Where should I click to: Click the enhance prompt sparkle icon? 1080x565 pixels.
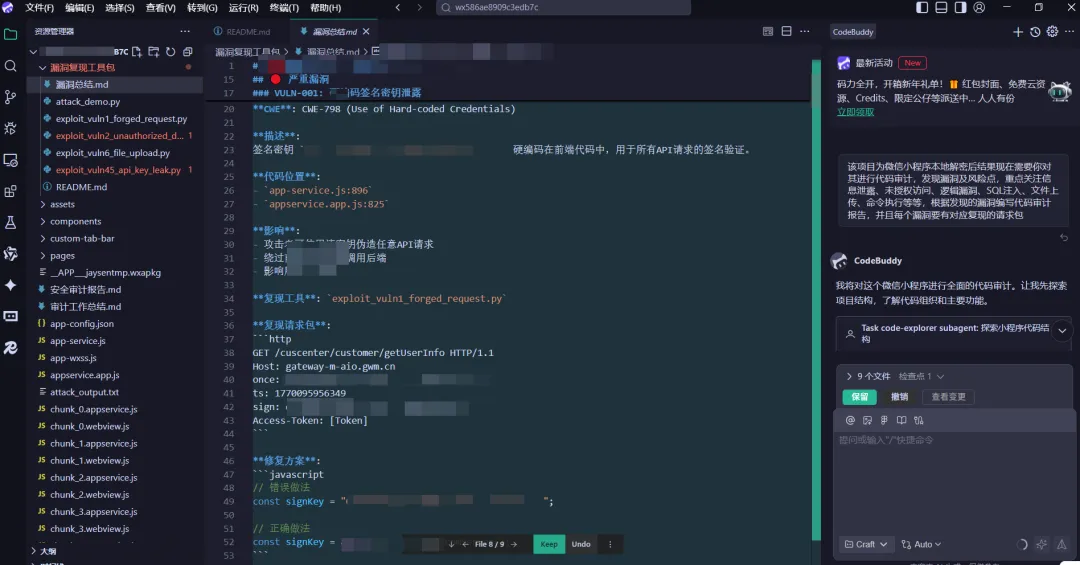click(1041, 544)
